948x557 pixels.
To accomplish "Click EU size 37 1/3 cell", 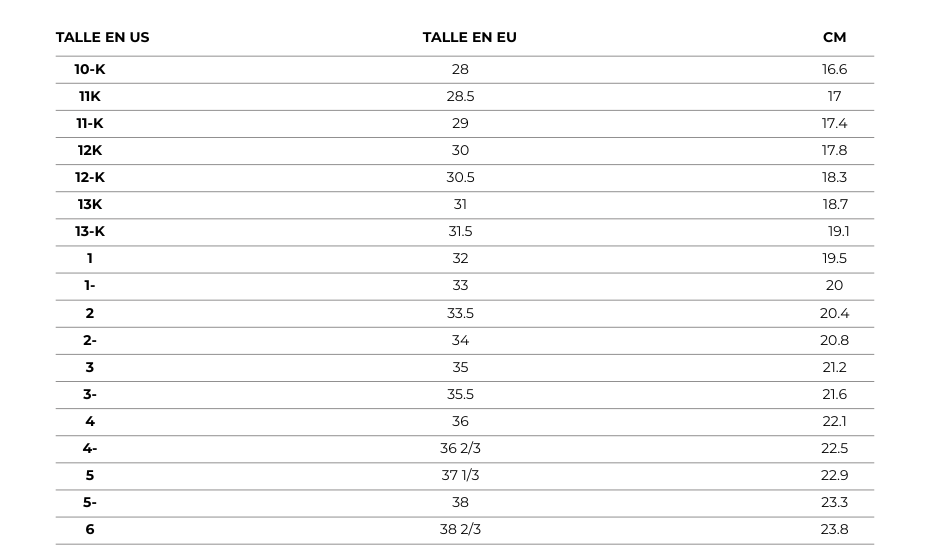I will (460, 475).
